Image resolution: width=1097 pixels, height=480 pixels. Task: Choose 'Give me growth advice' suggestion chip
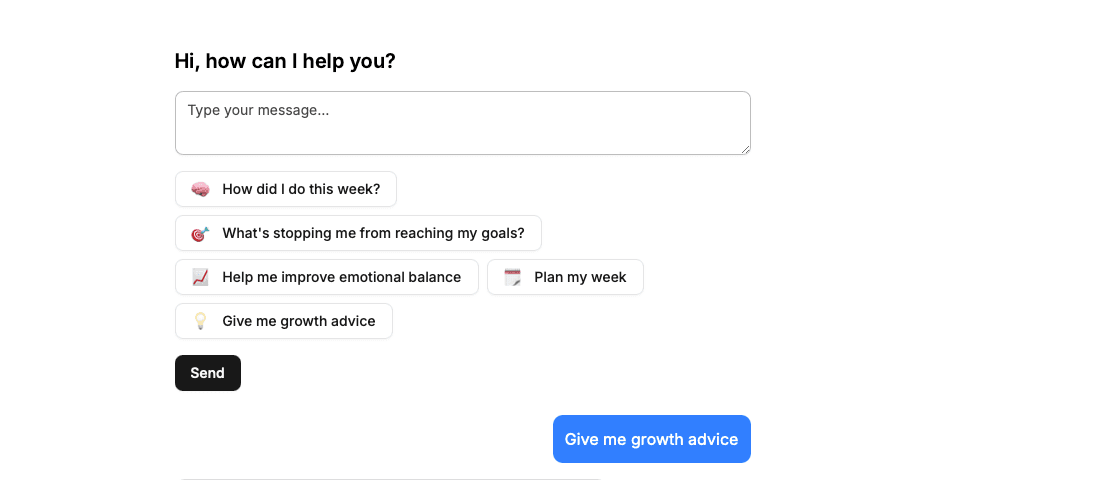coord(298,321)
